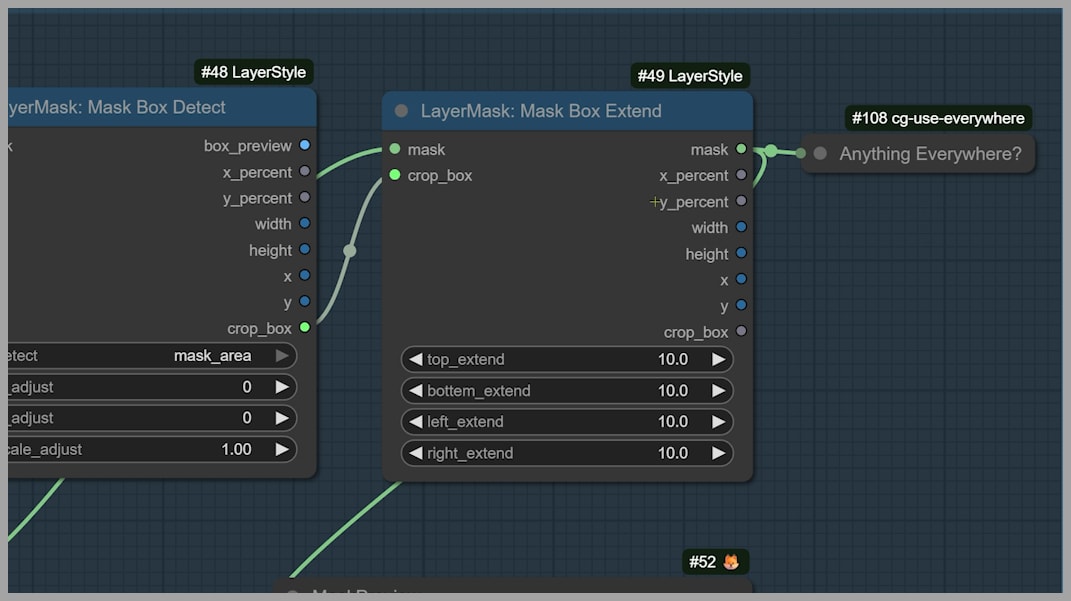Toggle the Anything Everywhere? node collapse dot
The width and height of the screenshot is (1071, 601).
pyautogui.click(x=820, y=154)
